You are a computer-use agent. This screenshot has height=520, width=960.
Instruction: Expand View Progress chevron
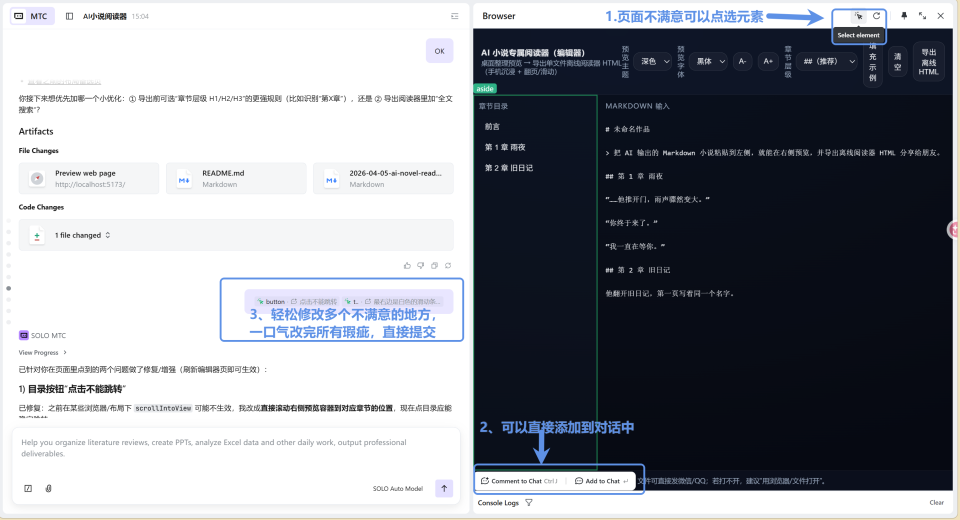[65, 353]
